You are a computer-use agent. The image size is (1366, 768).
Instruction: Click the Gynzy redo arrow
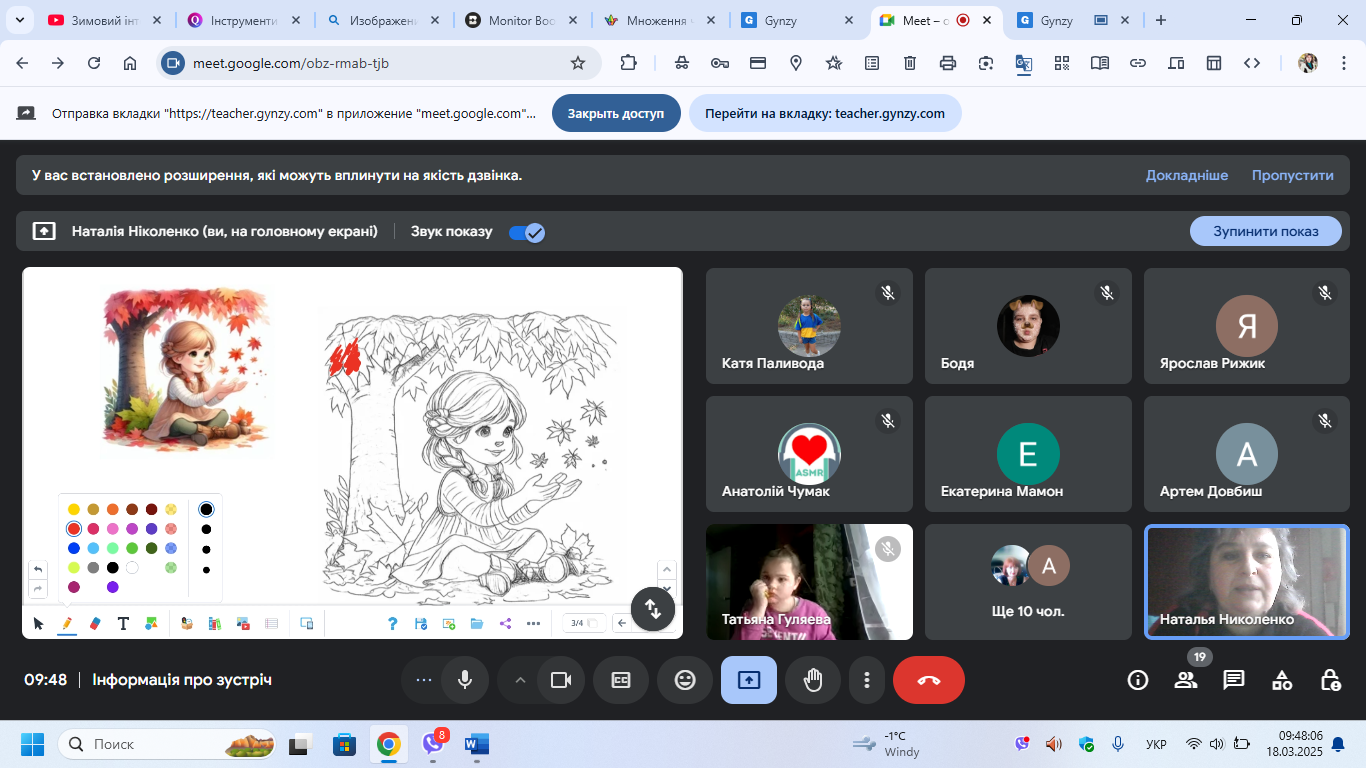[38, 589]
